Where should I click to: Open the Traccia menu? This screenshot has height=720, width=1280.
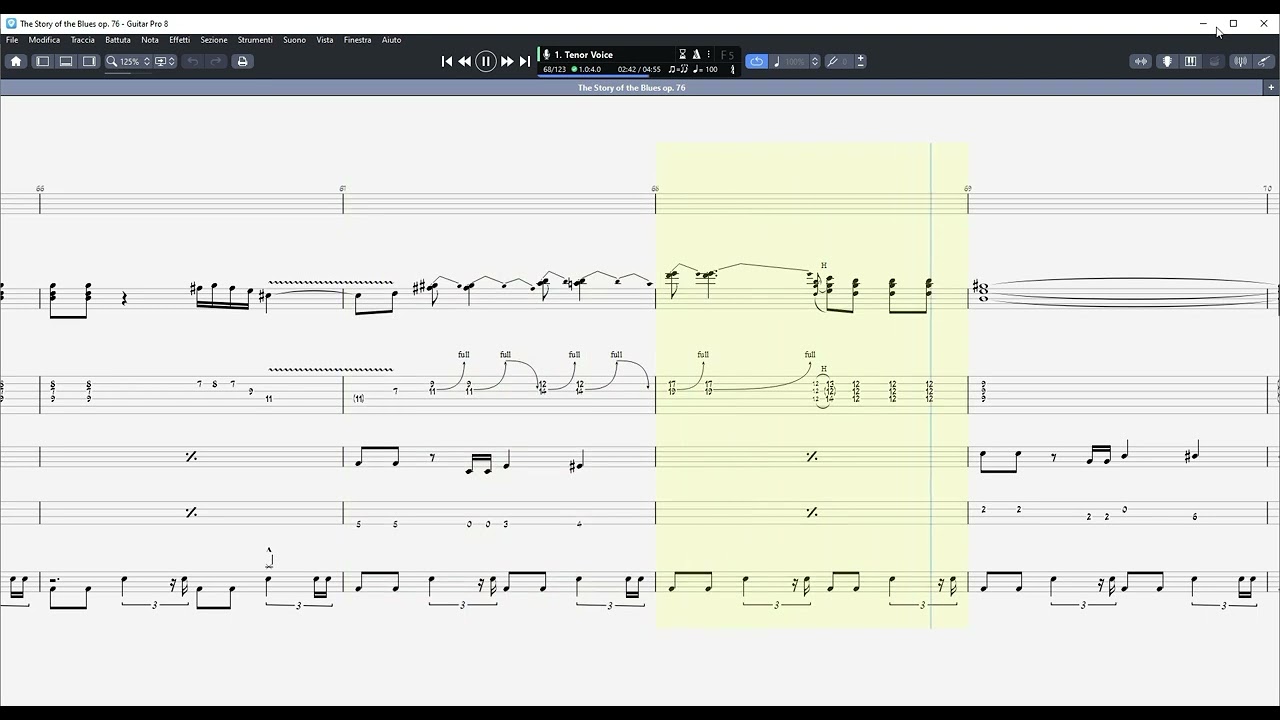point(83,40)
